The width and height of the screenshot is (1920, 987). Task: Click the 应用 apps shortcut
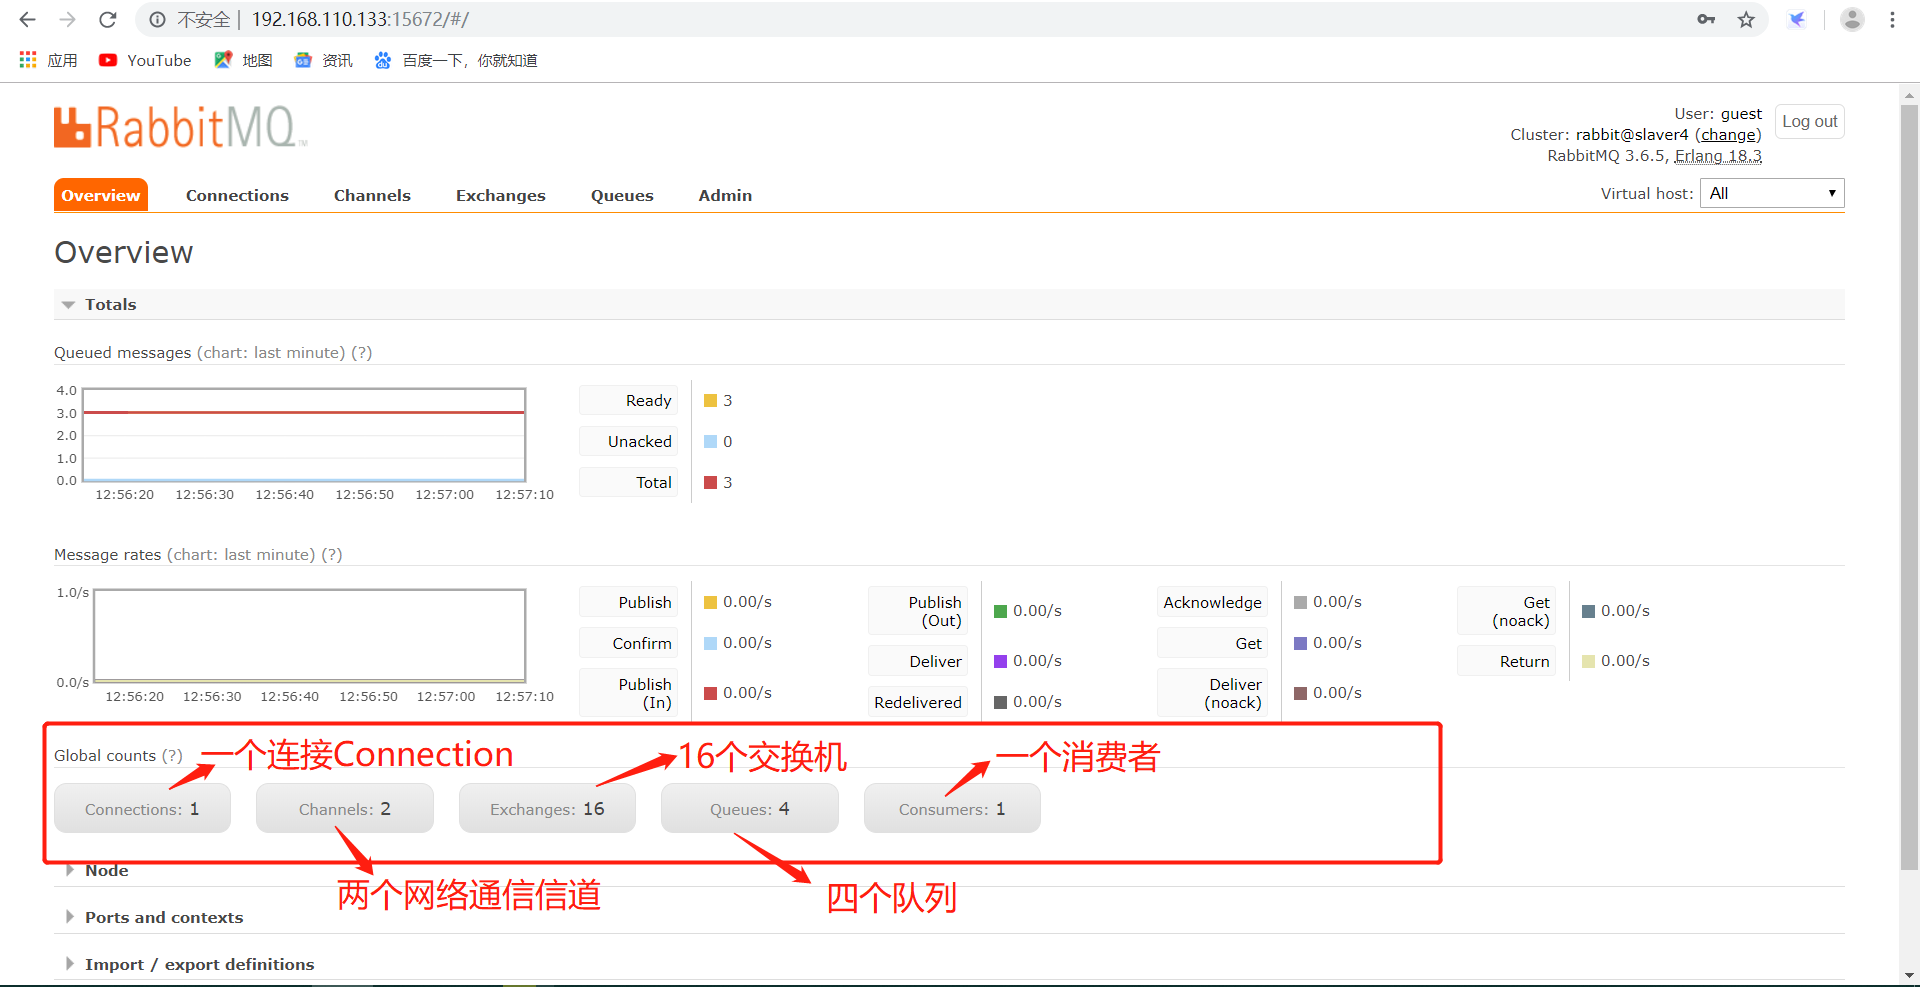click(47, 60)
